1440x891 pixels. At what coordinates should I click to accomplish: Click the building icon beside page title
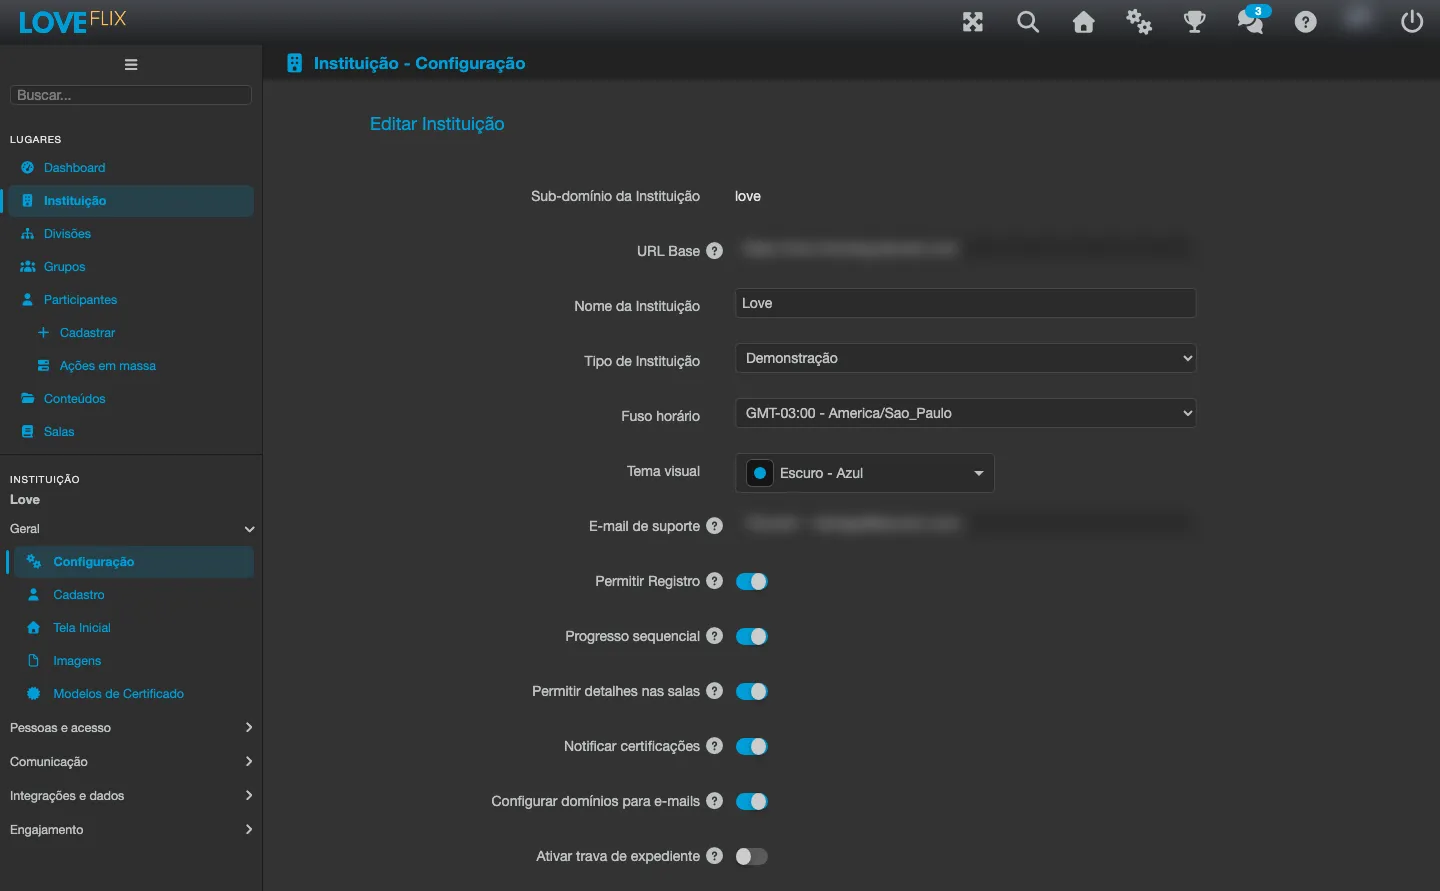[x=294, y=63]
